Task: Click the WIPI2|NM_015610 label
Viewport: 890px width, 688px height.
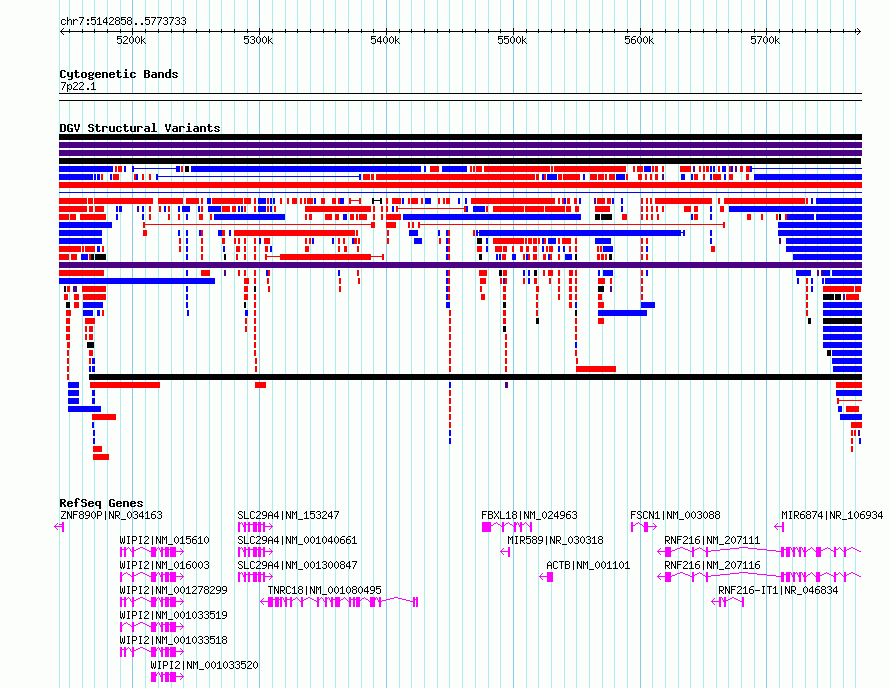Action: [x=165, y=540]
